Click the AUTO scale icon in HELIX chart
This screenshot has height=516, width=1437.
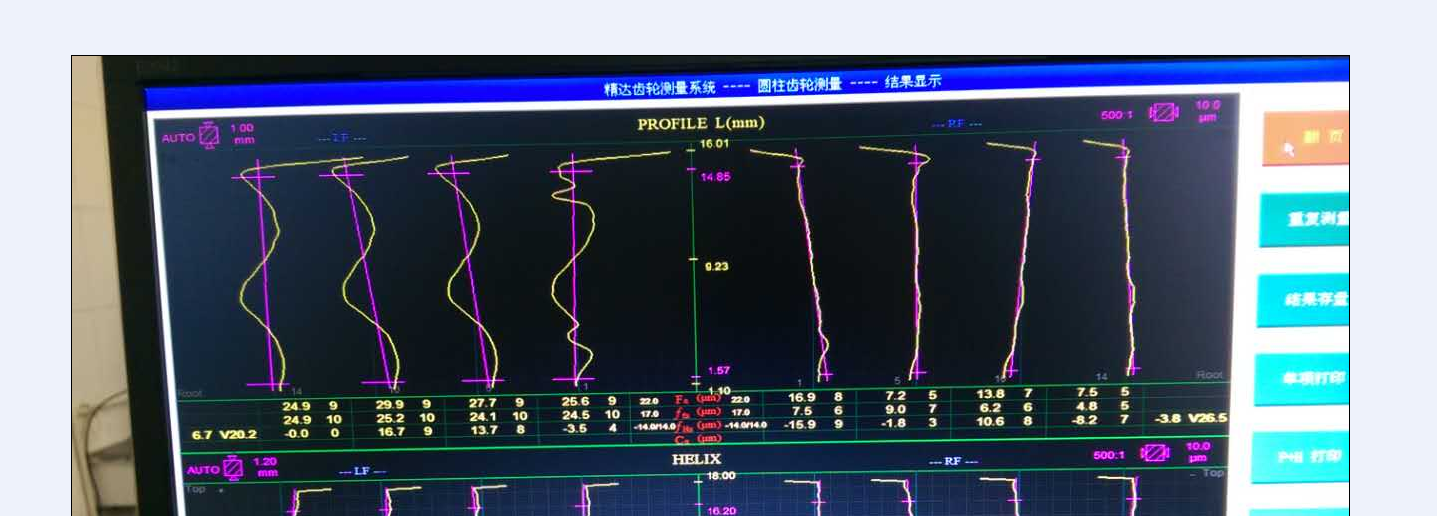click(x=232, y=467)
